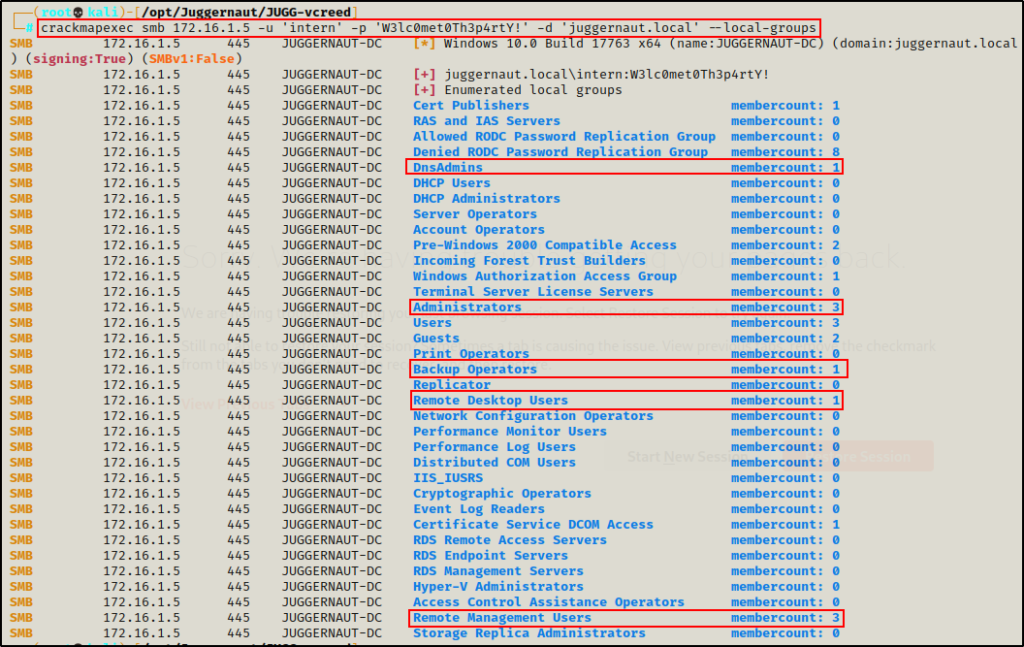Click 'Terminal Server License Servers' group
The width and height of the screenshot is (1024, 647).
click(533, 292)
